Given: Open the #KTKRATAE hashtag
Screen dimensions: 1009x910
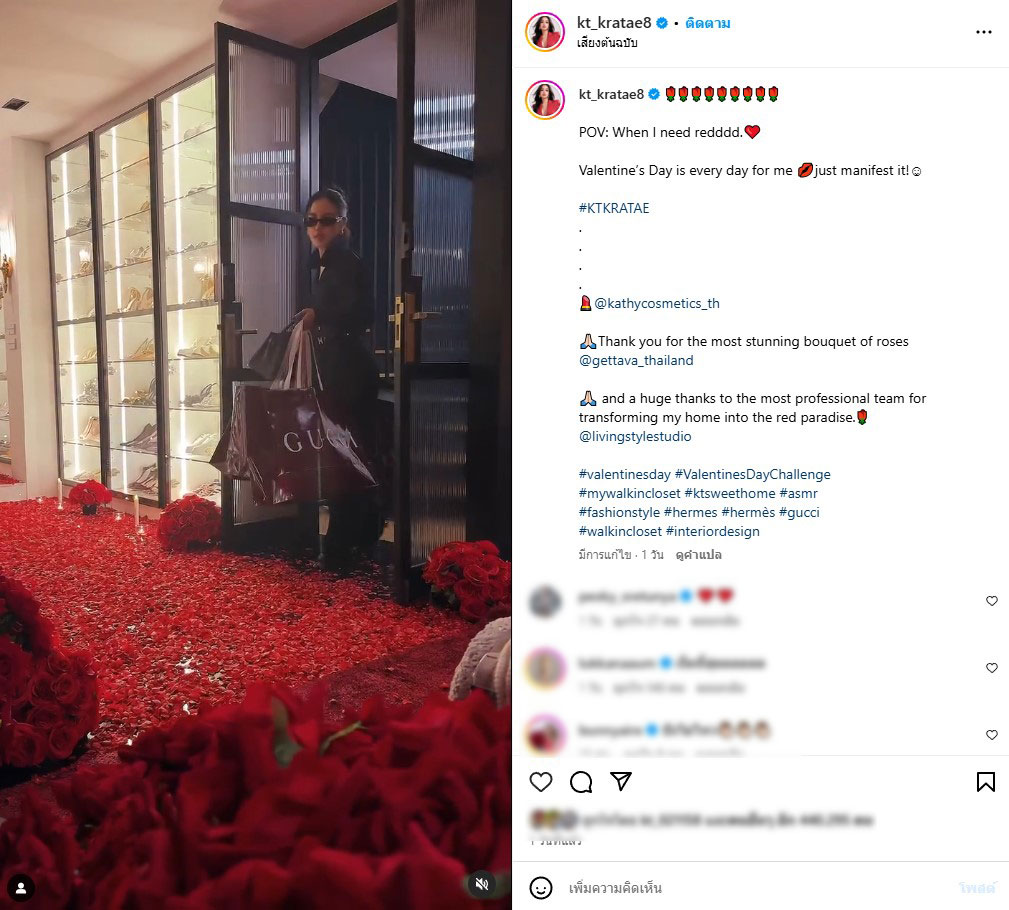Looking at the screenshot, I should [x=614, y=208].
